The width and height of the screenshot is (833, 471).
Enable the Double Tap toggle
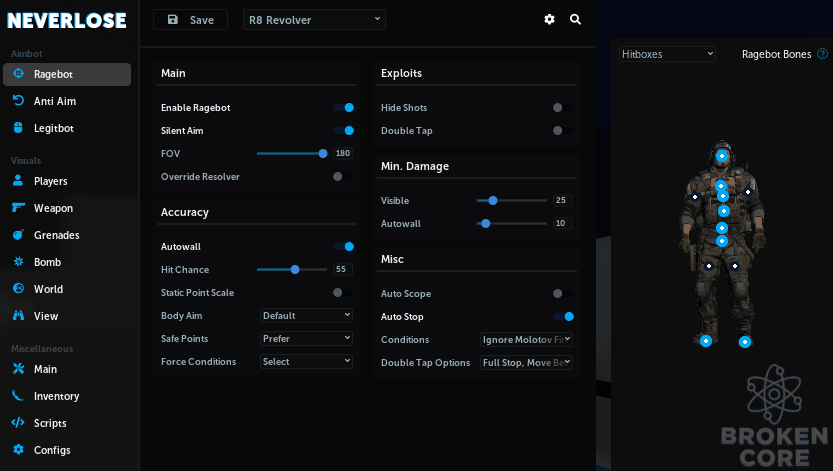(563, 131)
